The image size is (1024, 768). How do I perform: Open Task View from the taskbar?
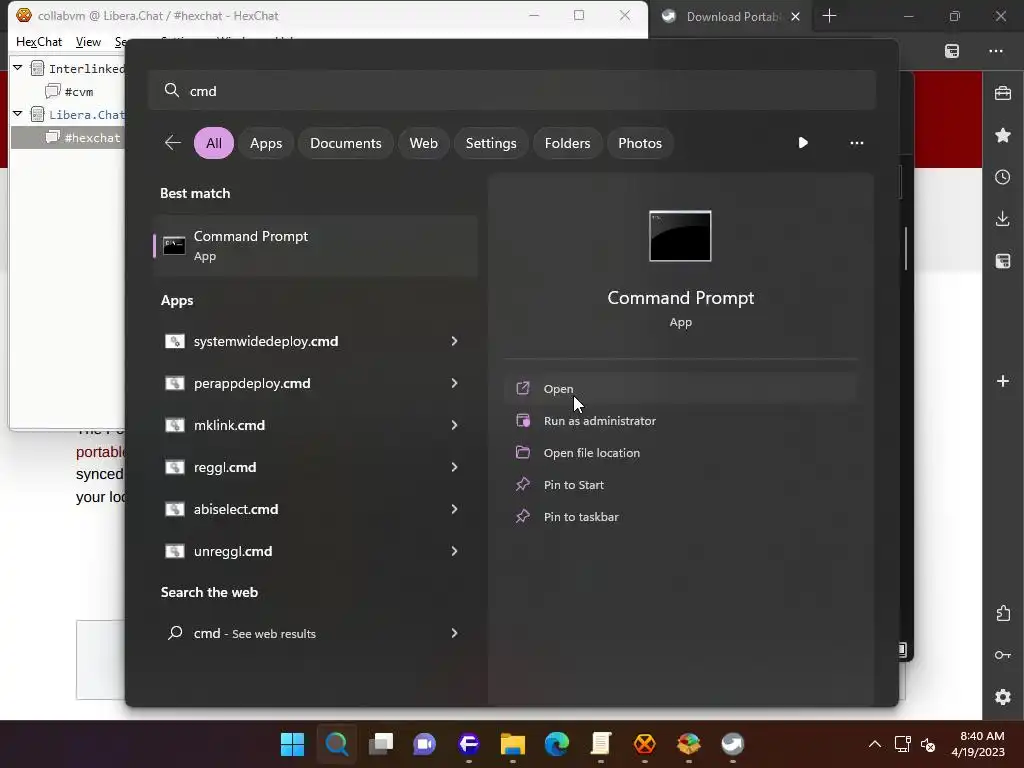coord(381,744)
